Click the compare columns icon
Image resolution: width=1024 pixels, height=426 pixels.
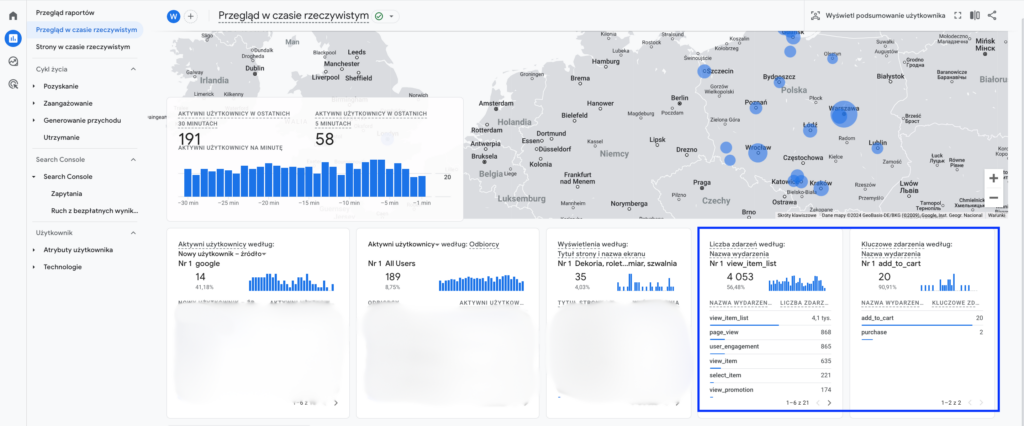click(x=975, y=16)
